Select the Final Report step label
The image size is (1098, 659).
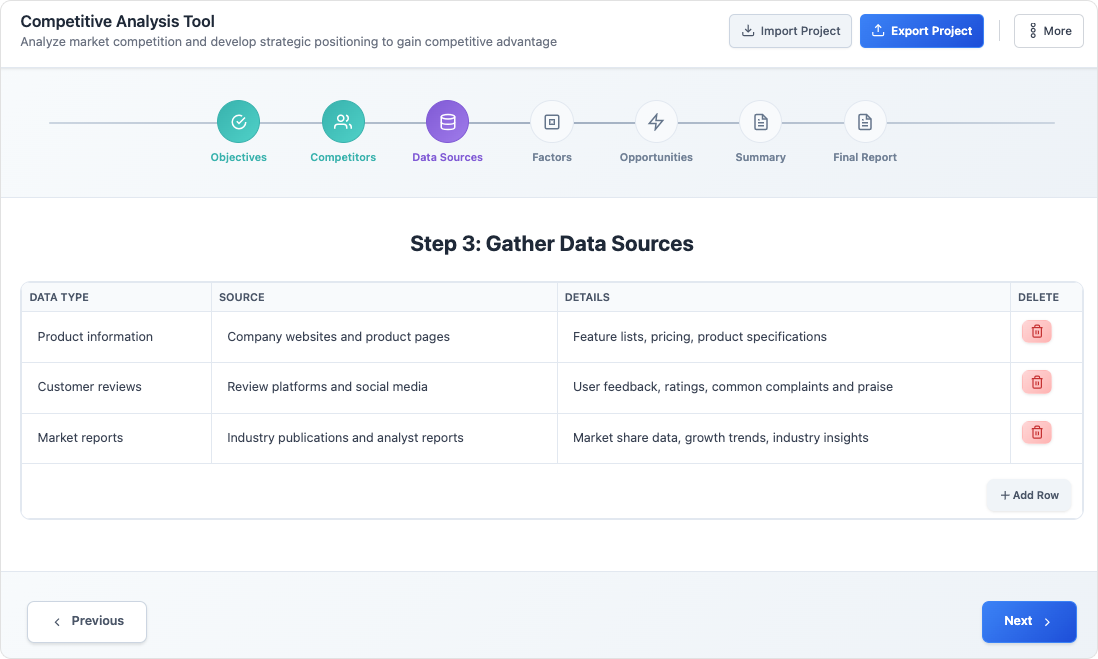pyautogui.click(x=865, y=158)
